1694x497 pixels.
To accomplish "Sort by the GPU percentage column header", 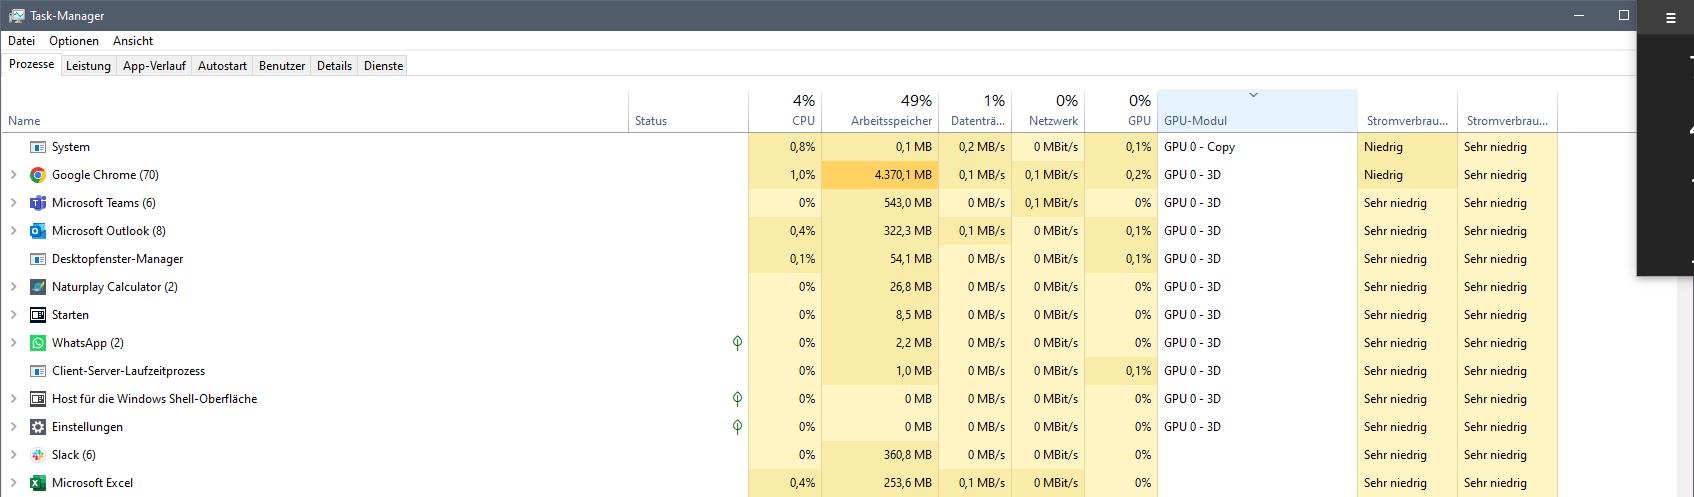I will point(1121,111).
